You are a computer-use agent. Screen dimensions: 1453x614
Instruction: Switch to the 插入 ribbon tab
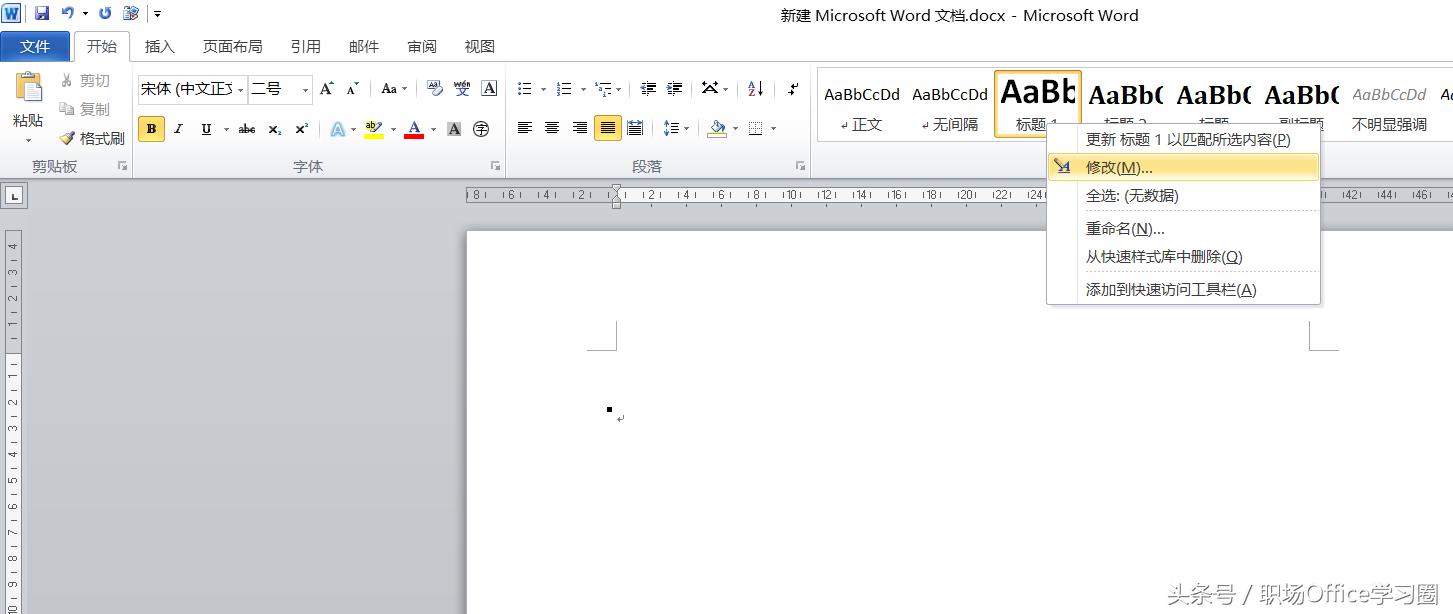pos(159,47)
